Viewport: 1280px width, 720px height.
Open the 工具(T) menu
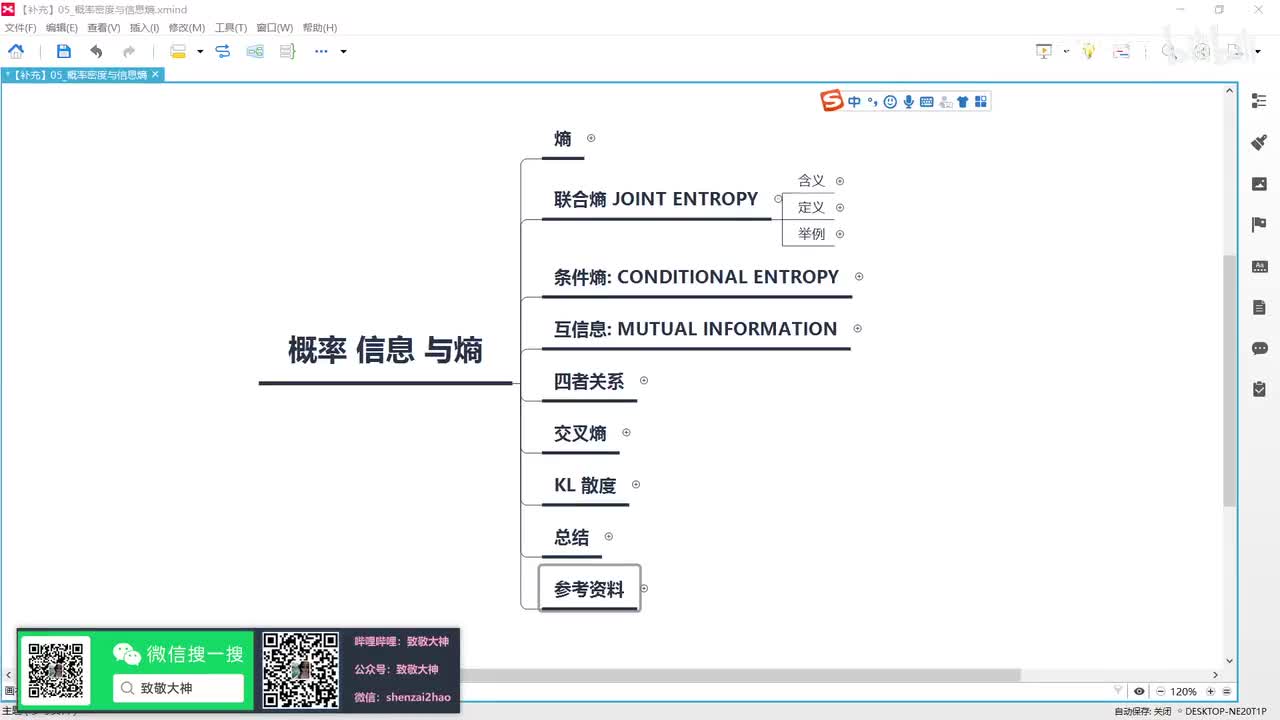pos(231,28)
